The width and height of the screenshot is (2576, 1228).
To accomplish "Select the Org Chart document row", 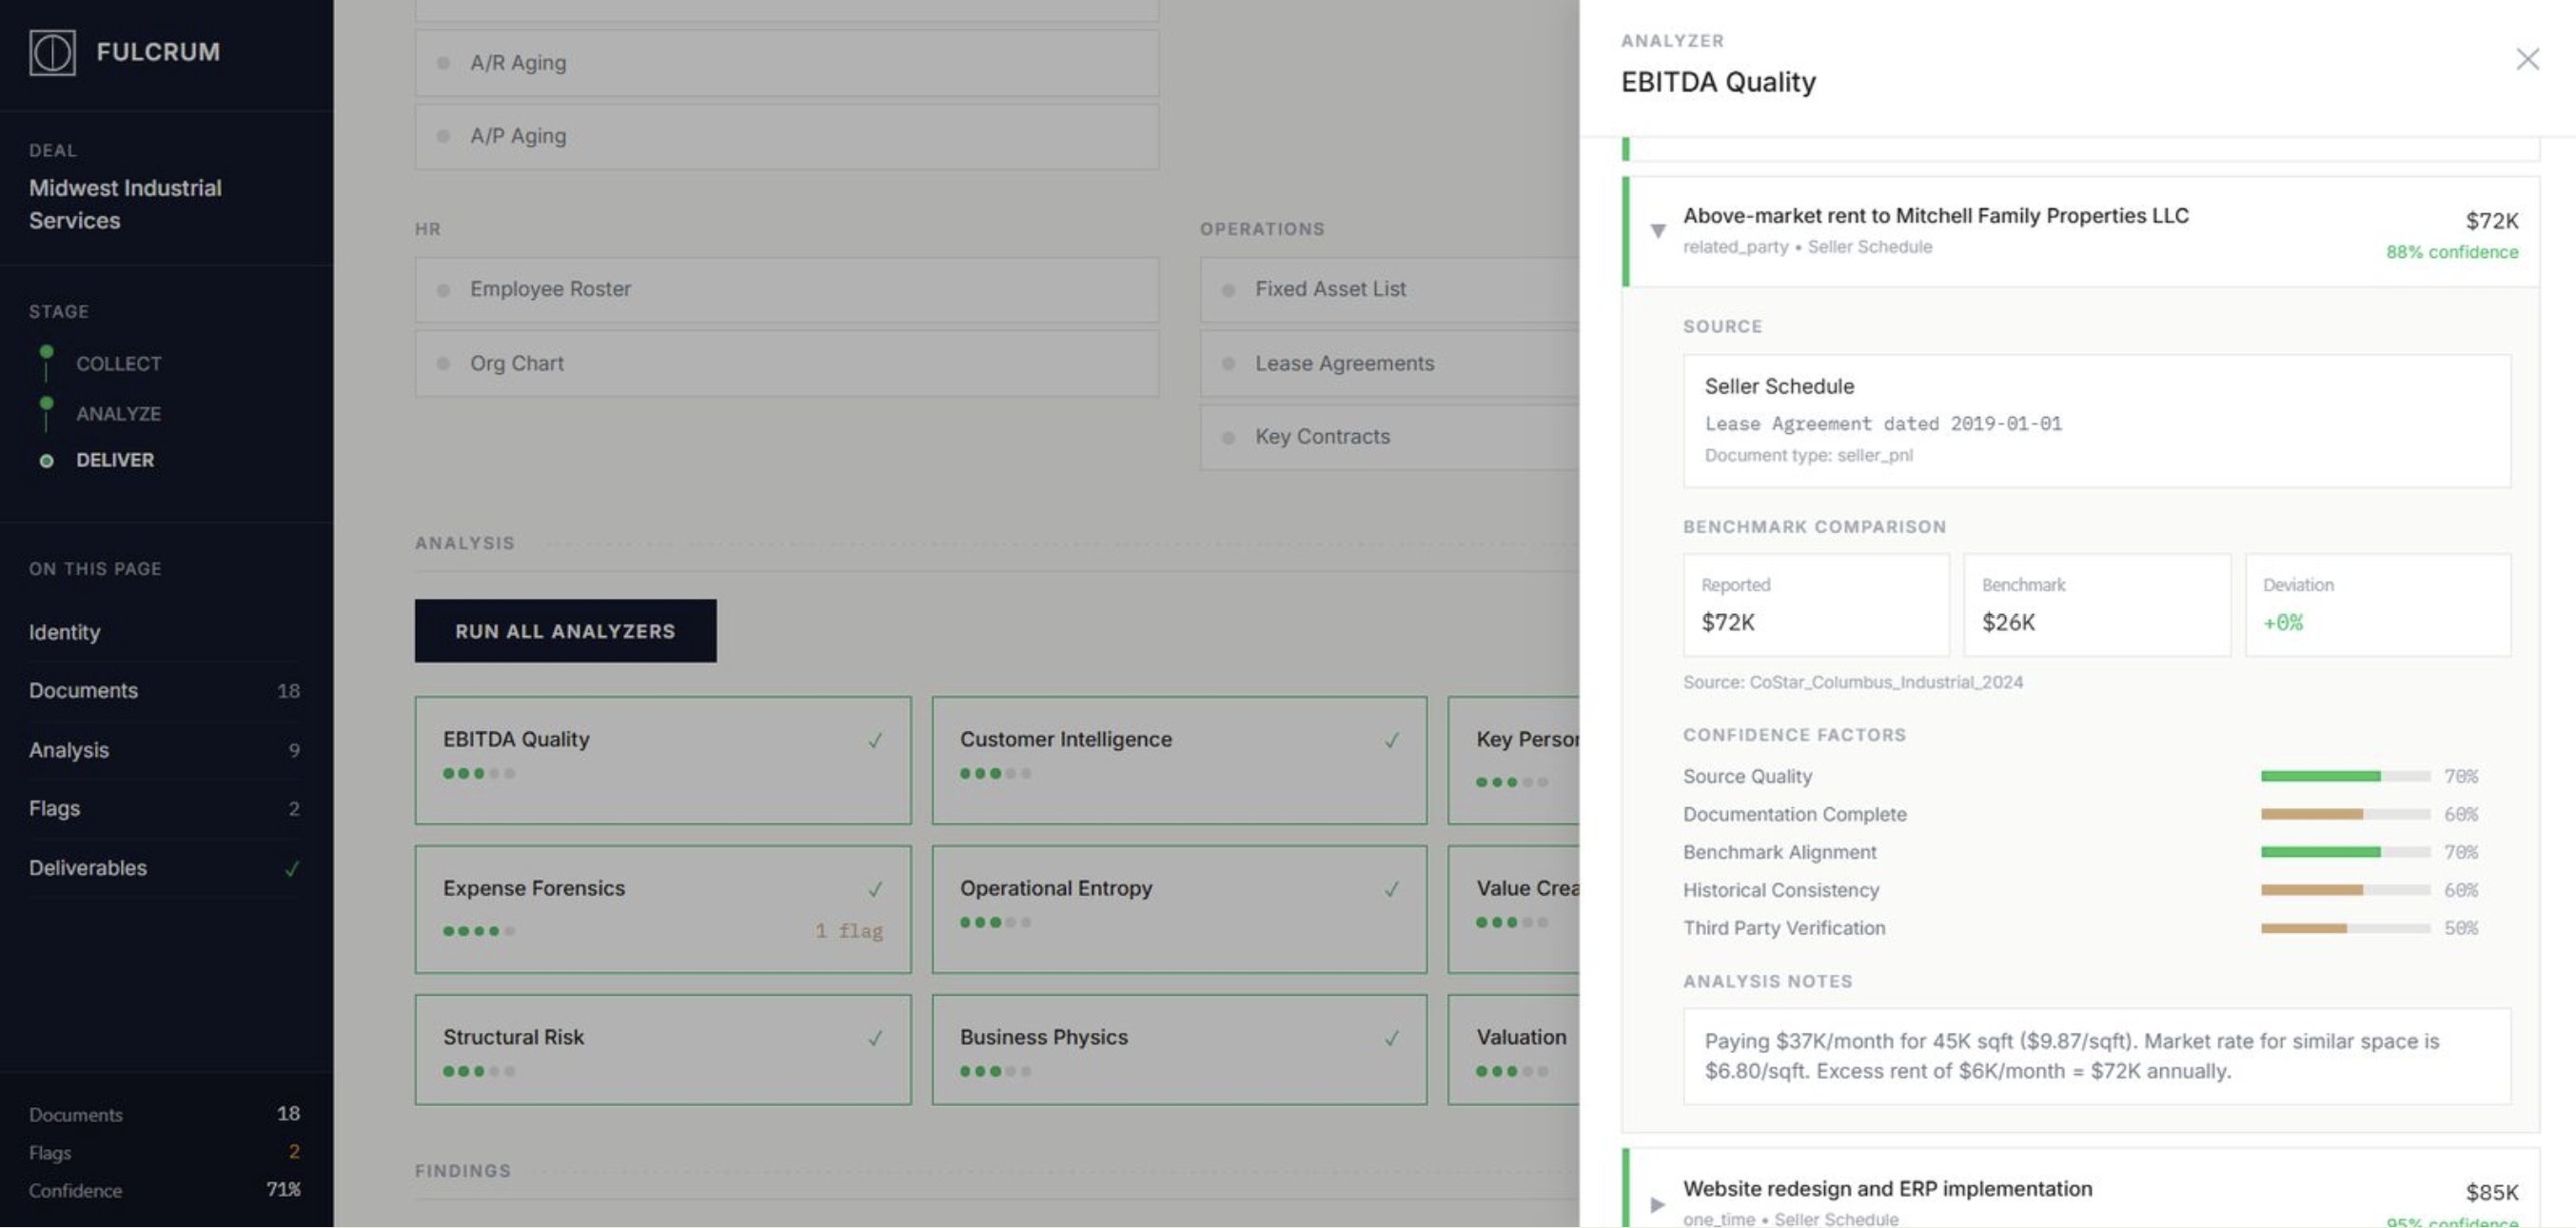I will pyautogui.click(x=787, y=364).
